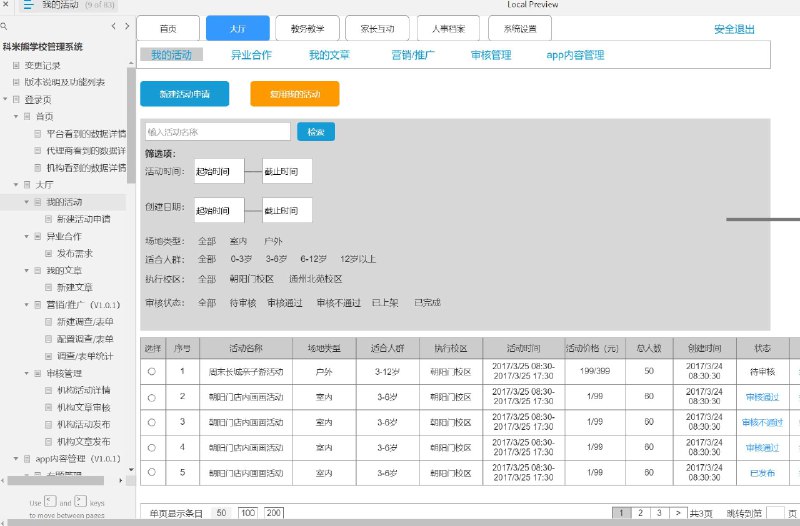
Task: Open 调查/表单统计 in the sidebar tree
Action: pos(85,356)
